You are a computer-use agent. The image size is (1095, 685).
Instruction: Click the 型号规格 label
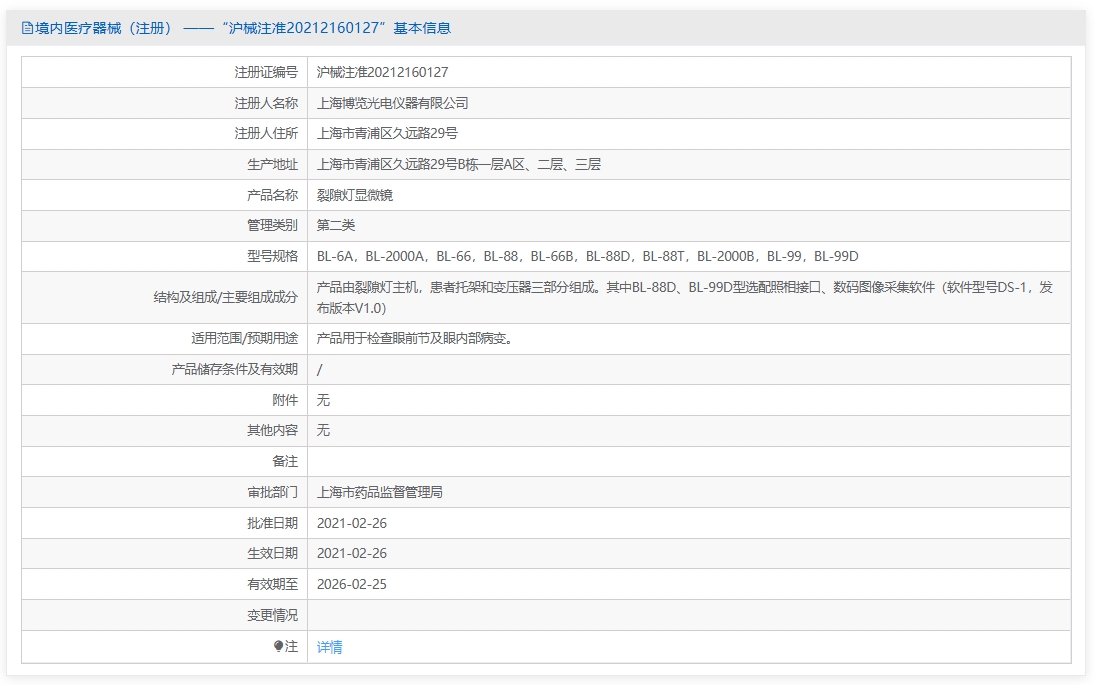tap(272, 256)
